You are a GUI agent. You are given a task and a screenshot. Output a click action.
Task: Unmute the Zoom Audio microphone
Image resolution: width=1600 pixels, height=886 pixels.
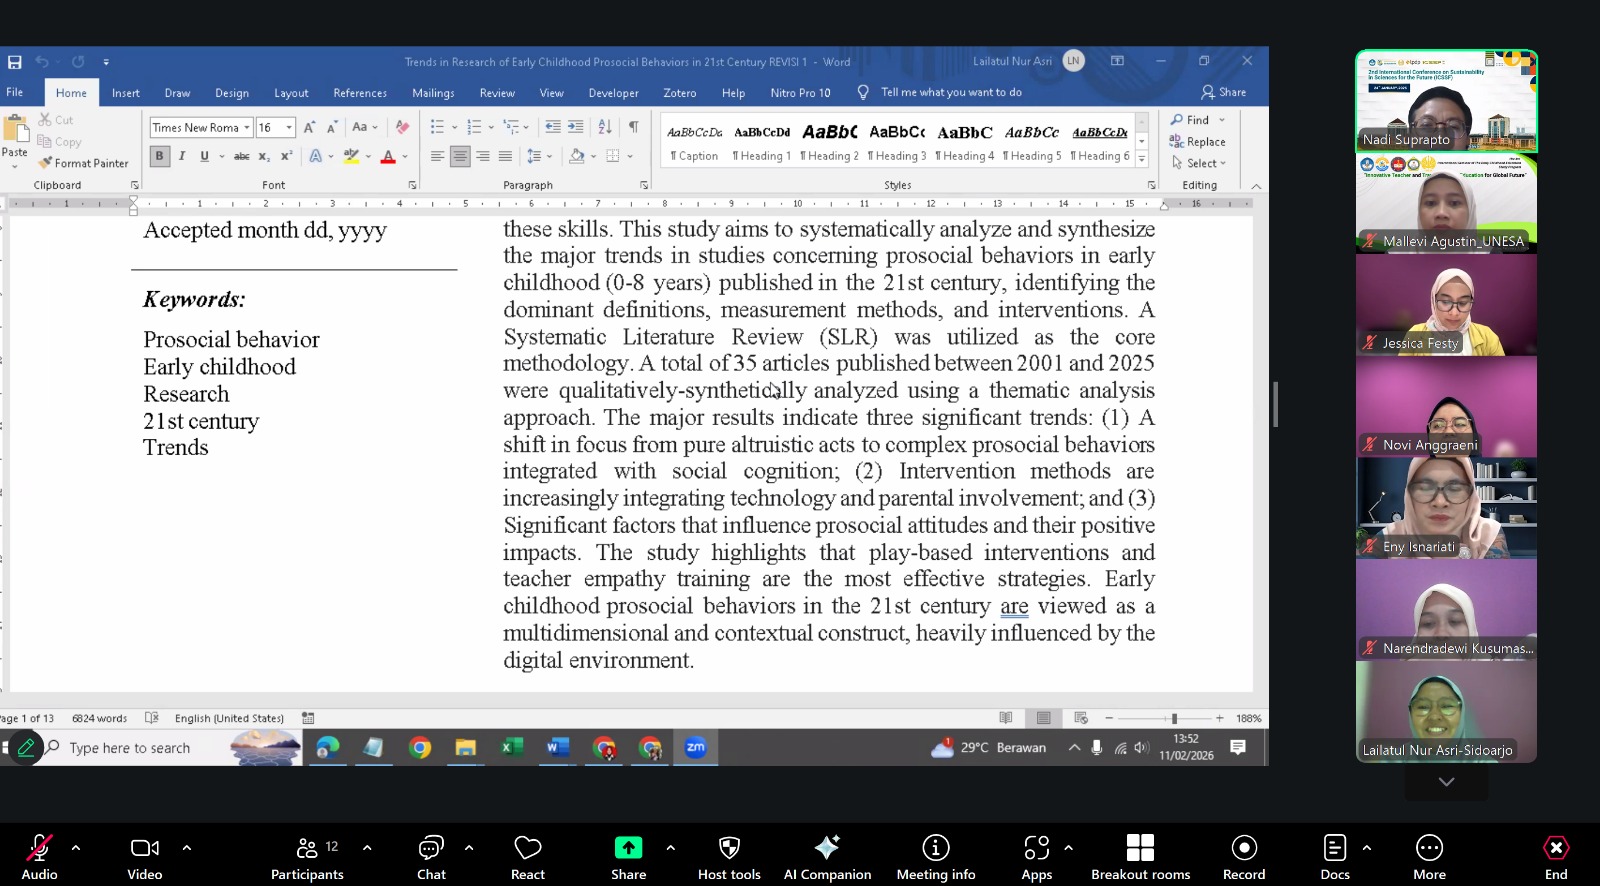pos(39,857)
